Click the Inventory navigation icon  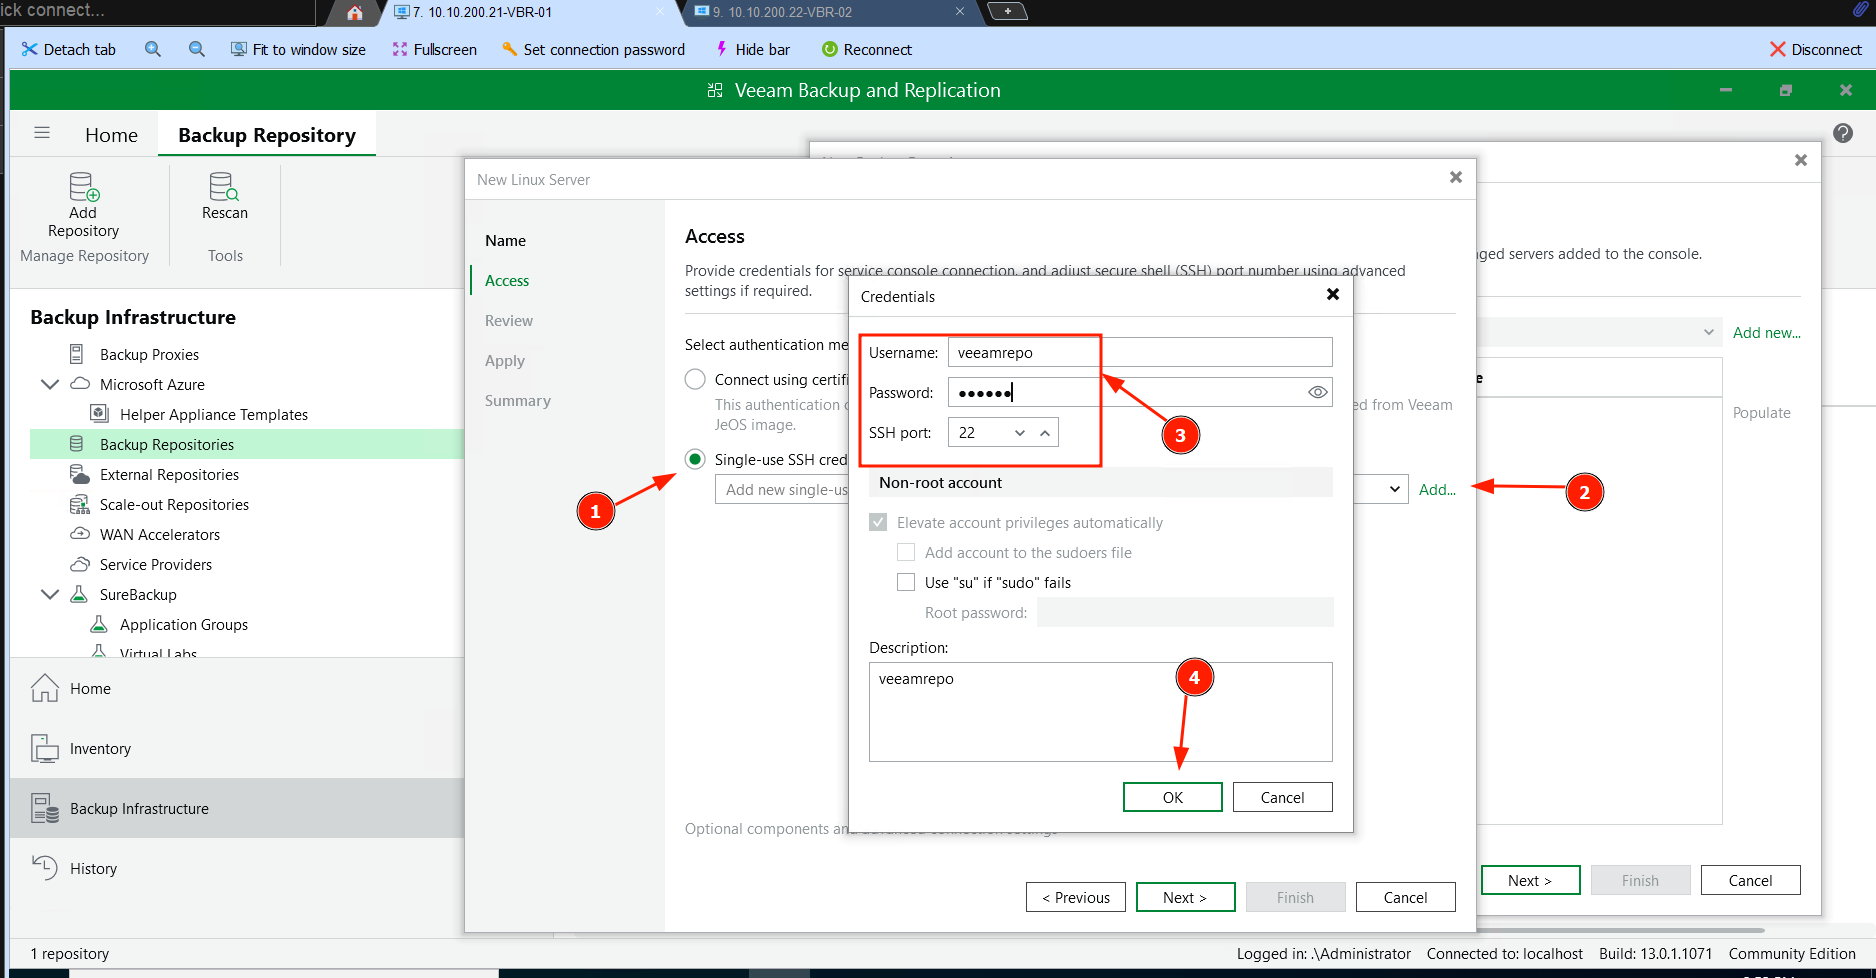pos(45,748)
